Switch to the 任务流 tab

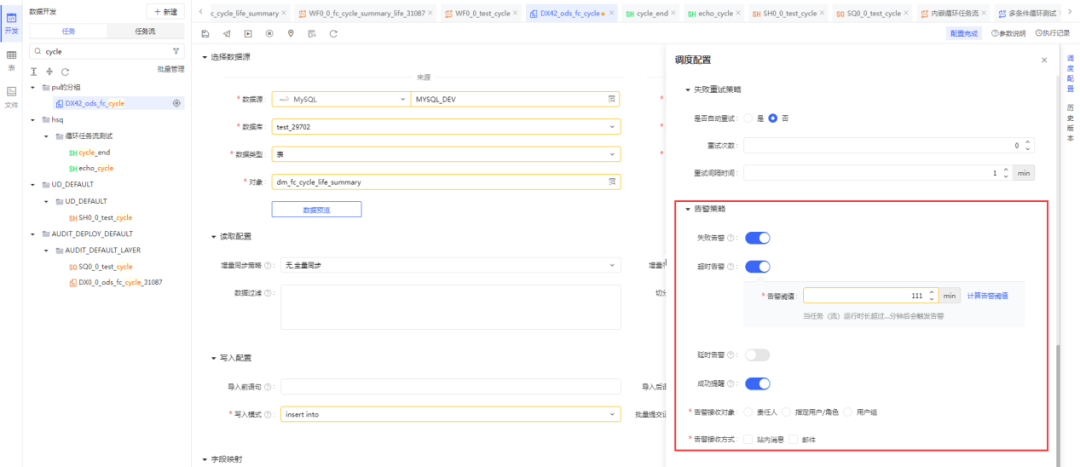pyautogui.click(x=144, y=32)
